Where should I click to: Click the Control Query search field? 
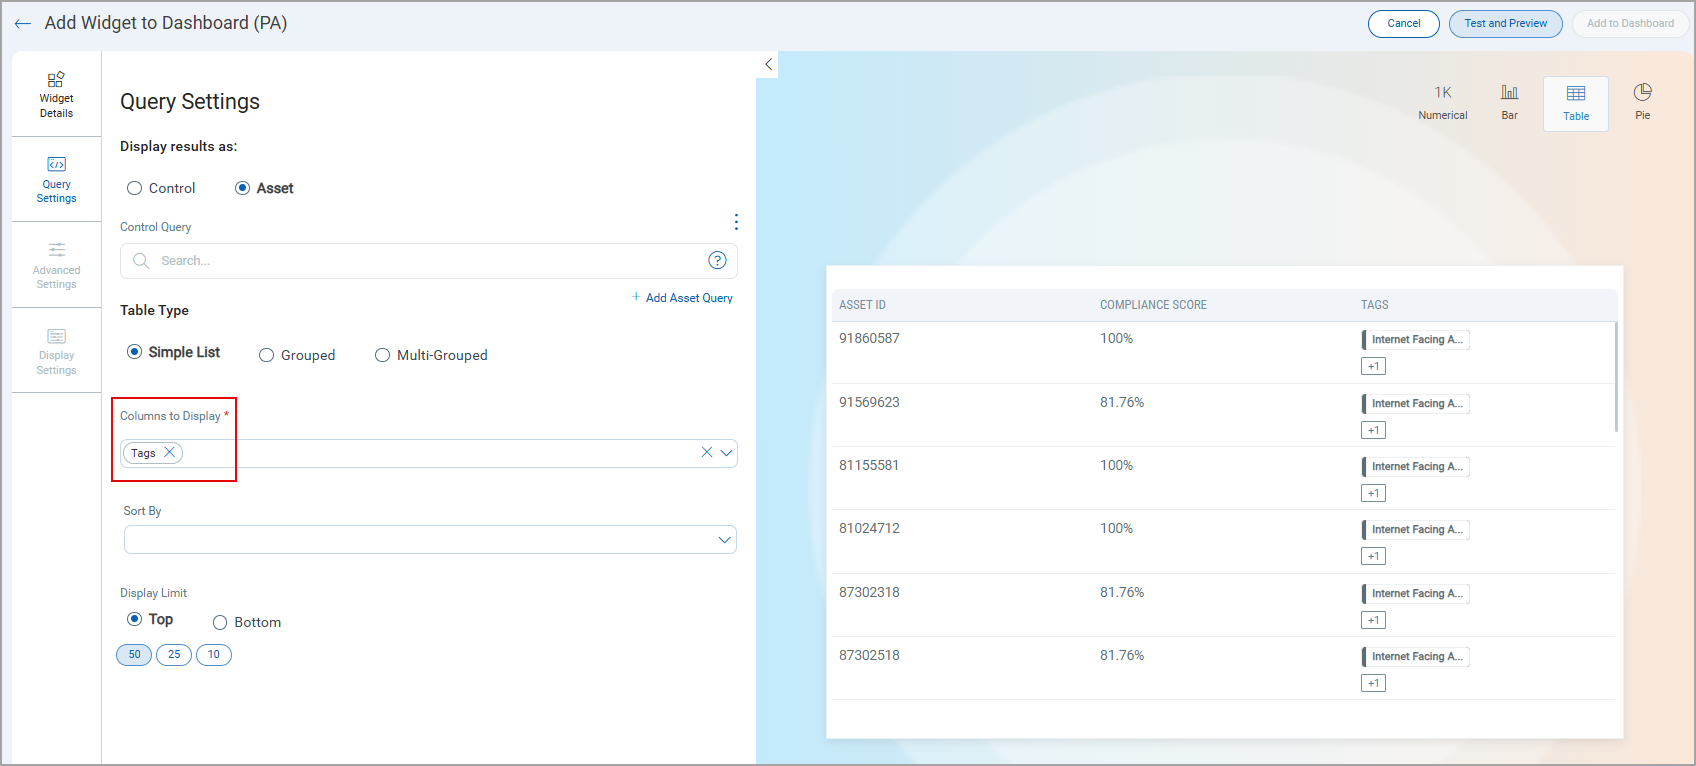pos(429,261)
